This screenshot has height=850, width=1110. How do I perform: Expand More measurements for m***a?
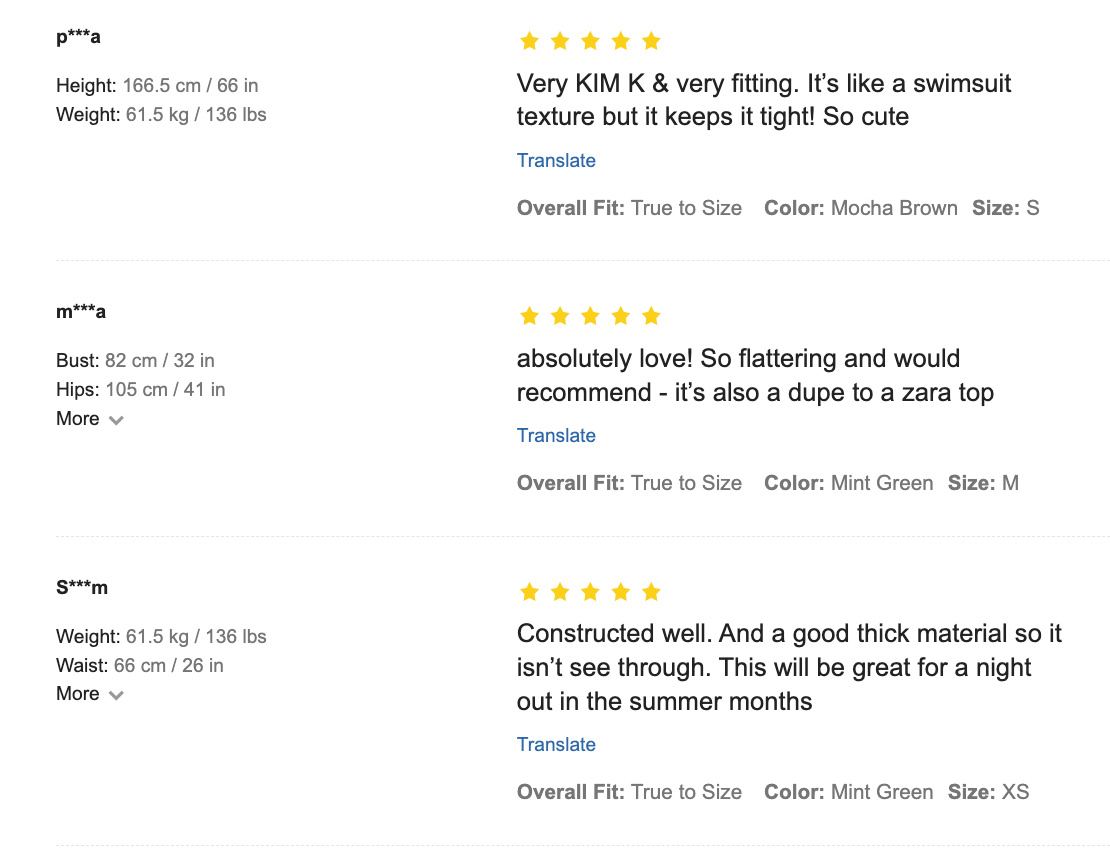pos(78,419)
